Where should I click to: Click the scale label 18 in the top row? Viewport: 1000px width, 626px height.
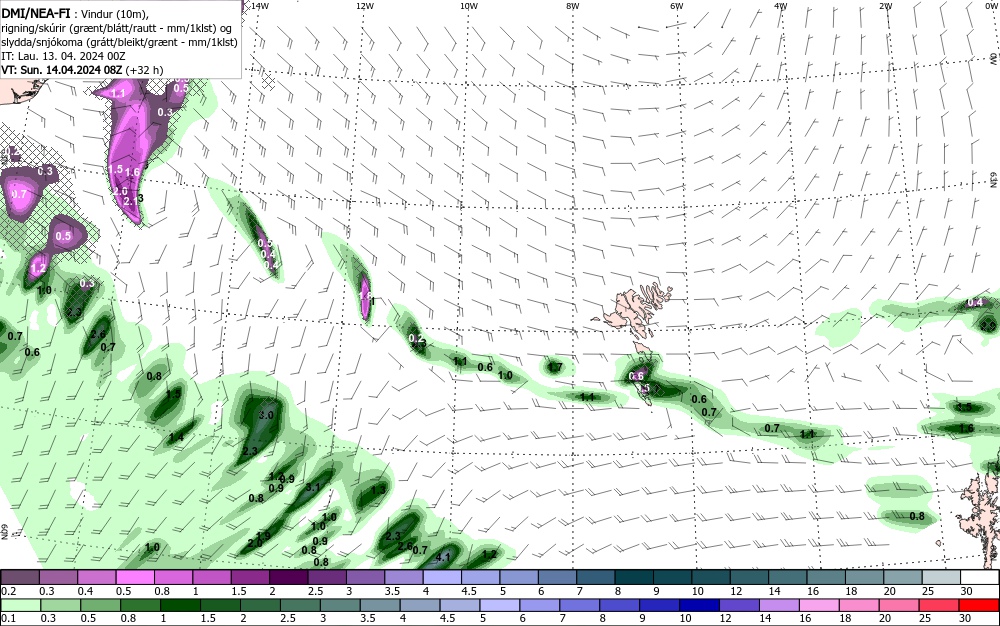[x=851, y=591]
